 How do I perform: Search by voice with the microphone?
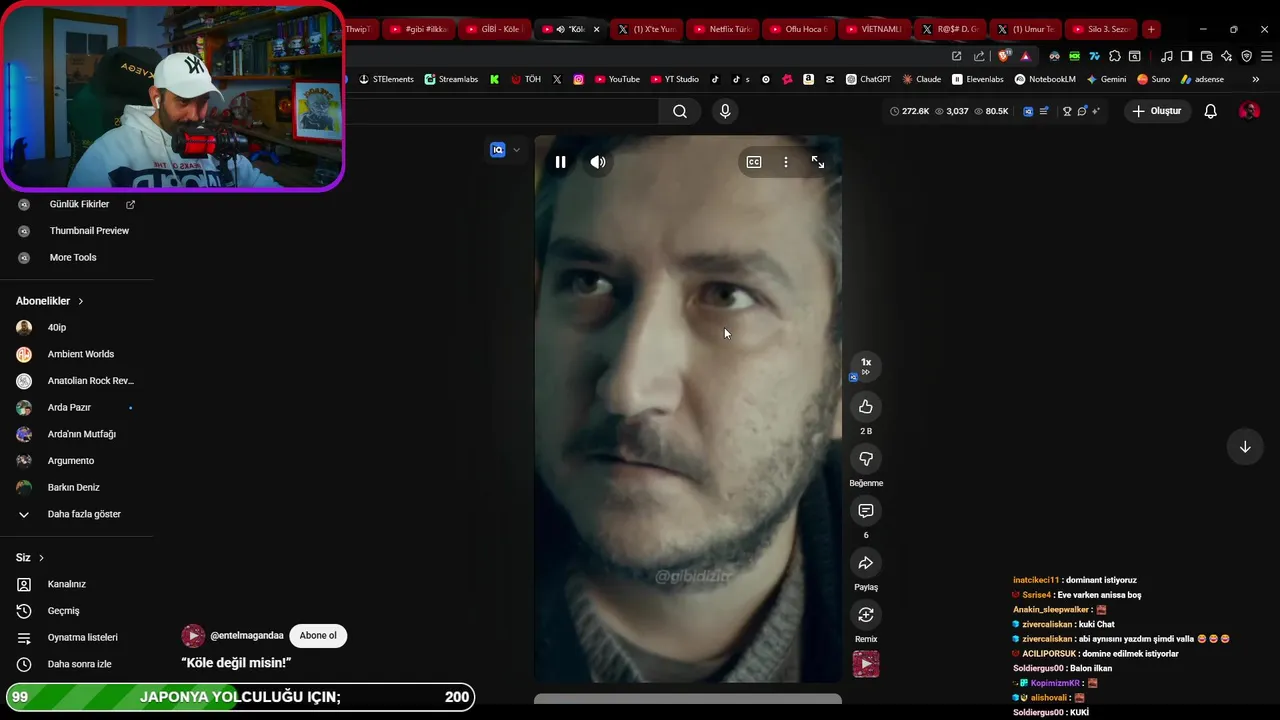[726, 111]
